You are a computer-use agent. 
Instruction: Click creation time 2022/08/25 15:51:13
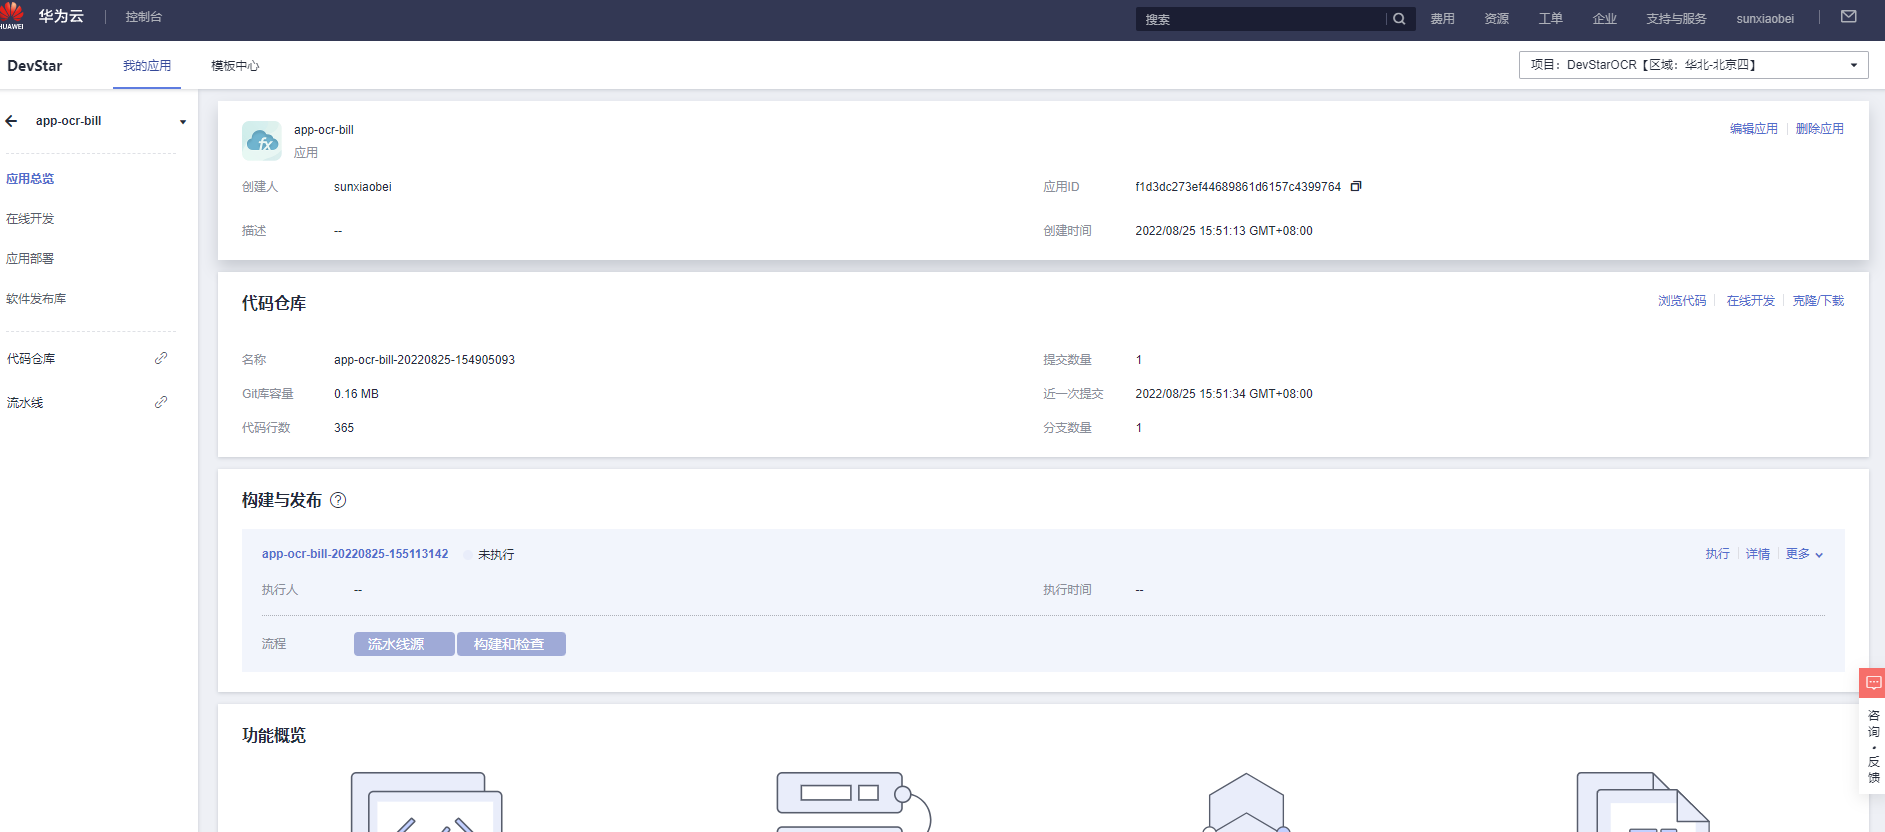[x=1224, y=231]
